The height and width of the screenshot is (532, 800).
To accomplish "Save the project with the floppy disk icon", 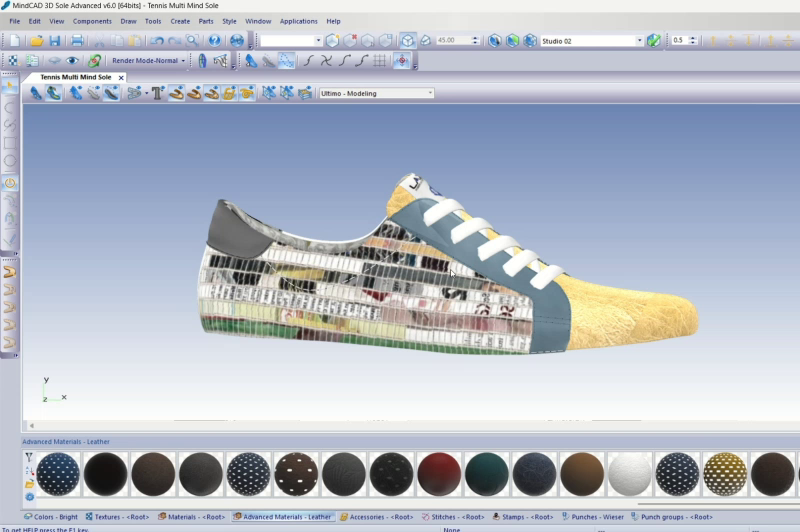I will tap(55, 41).
